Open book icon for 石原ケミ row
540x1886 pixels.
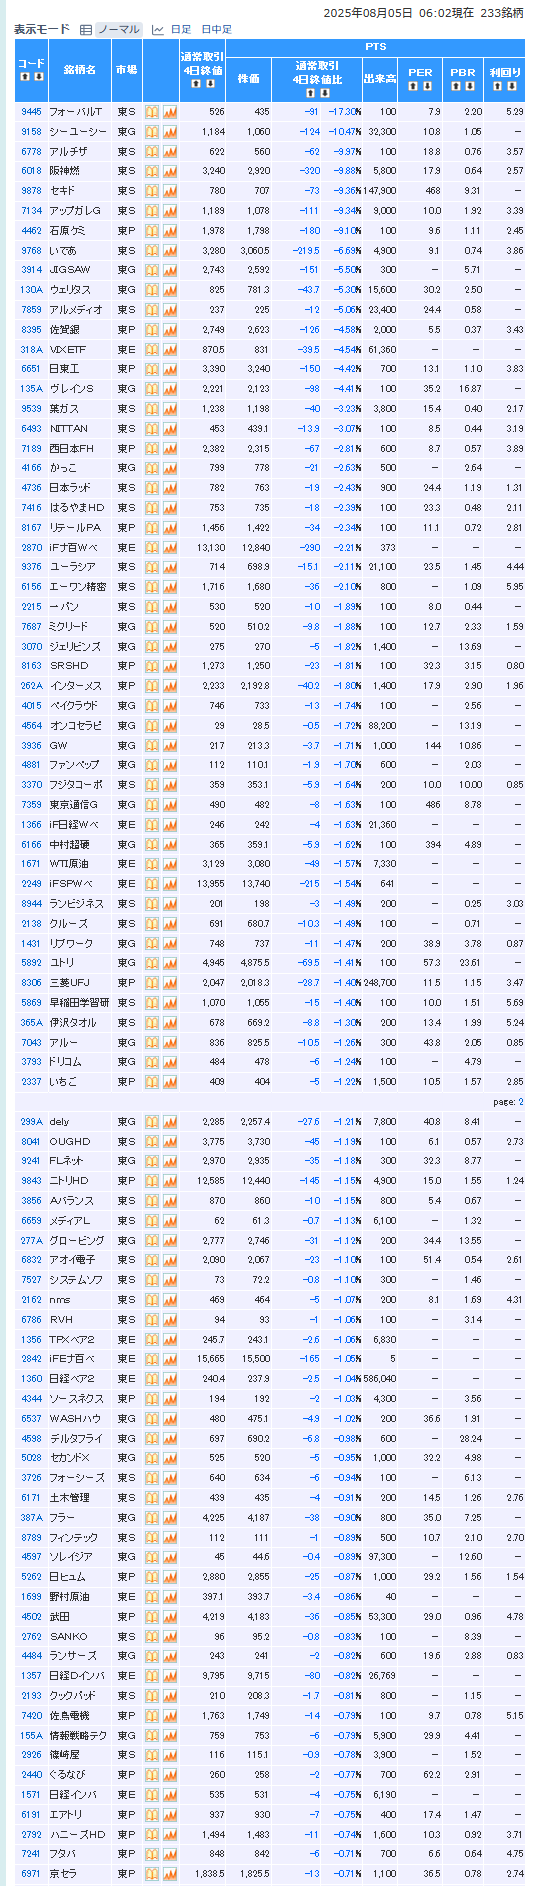coord(152,231)
